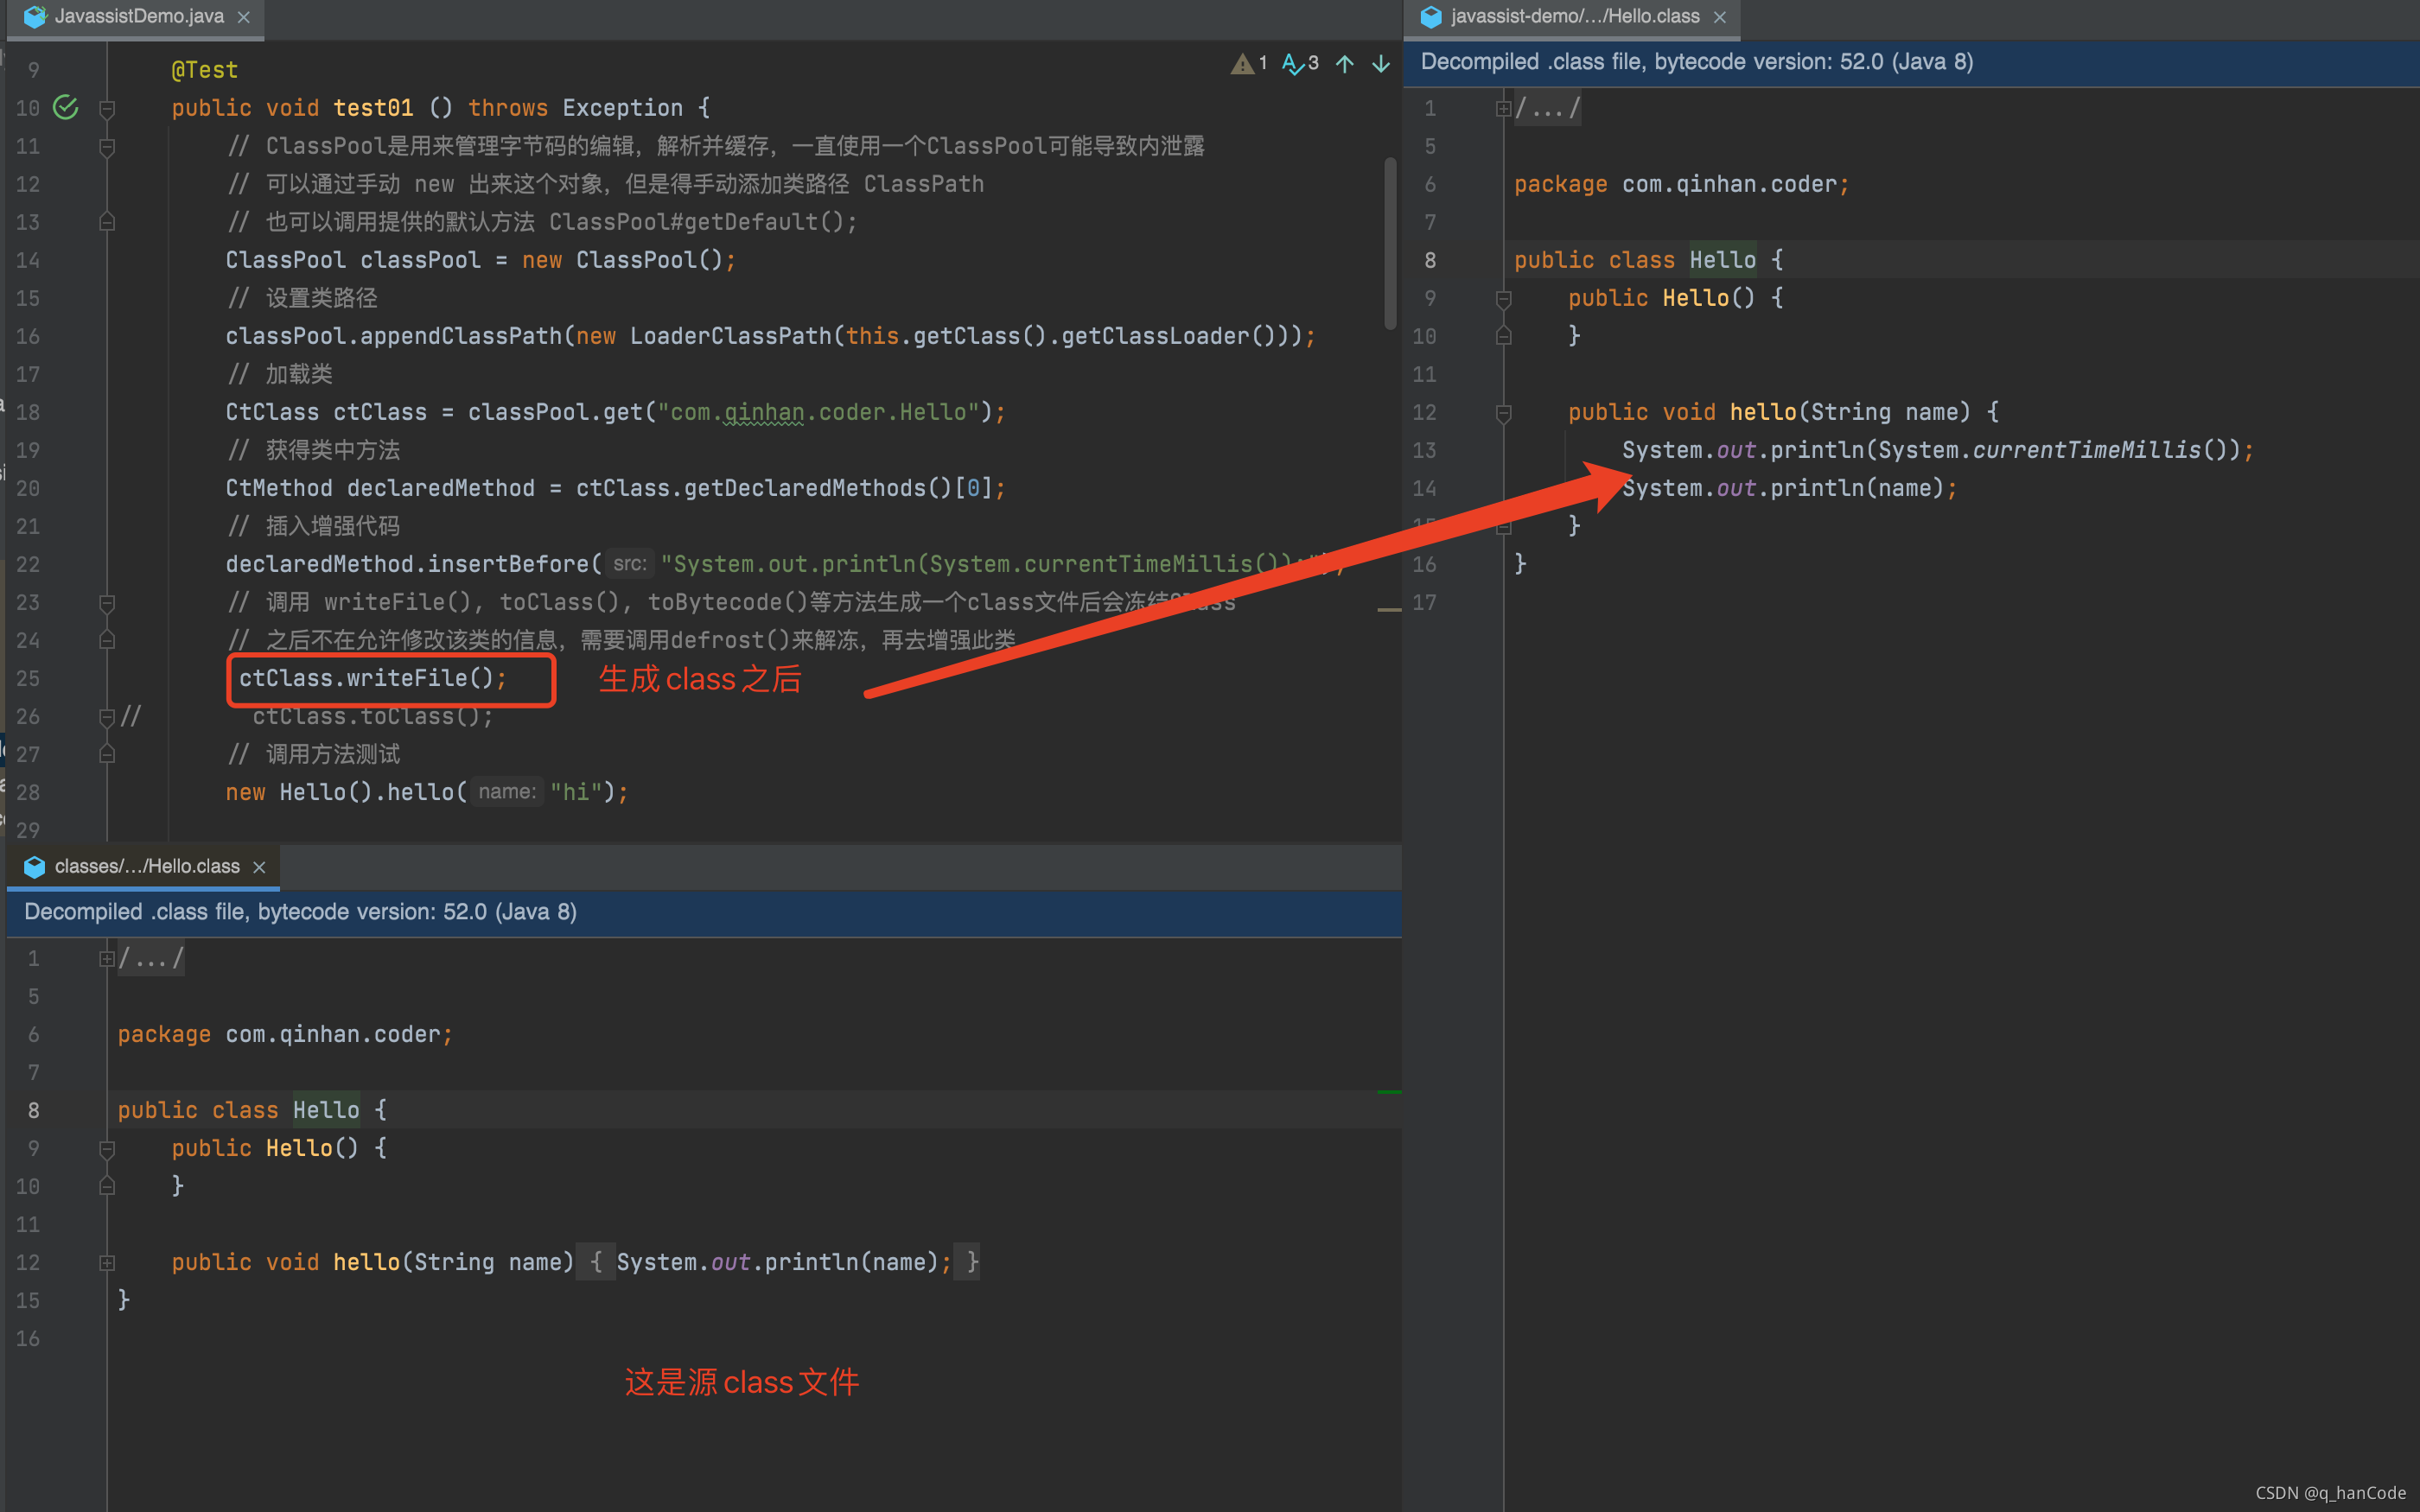Select the classes/.../Hello.class tab
This screenshot has width=2420, height=1512.
click(144, 867)
